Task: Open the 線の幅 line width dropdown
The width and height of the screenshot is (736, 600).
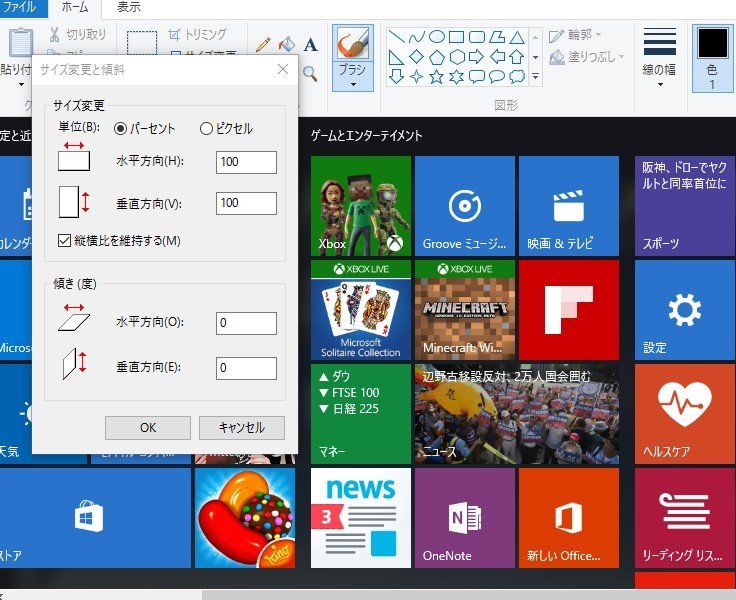Action: click(x=660, y=55)
